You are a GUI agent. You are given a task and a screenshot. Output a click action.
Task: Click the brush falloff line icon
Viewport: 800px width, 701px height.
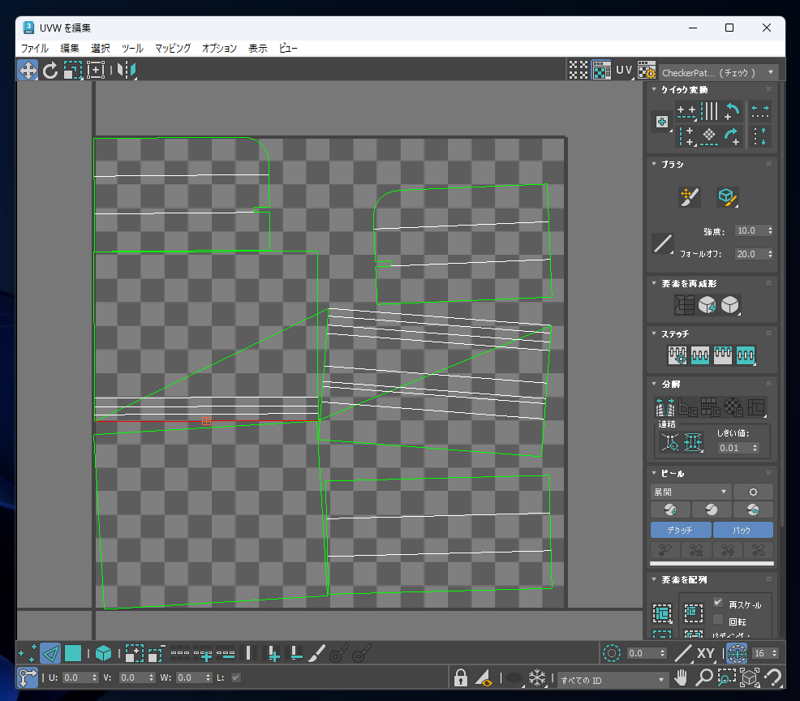[x=663, y=243]
